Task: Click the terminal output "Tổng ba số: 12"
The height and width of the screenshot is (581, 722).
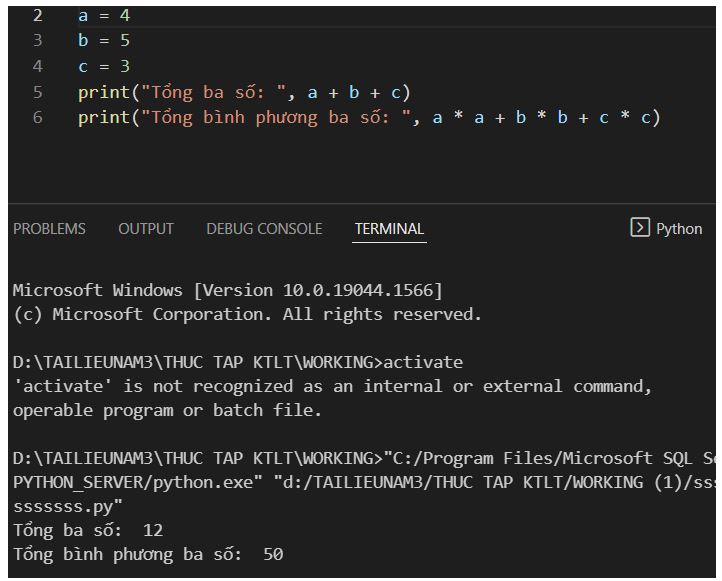Action: pos(88,530)
